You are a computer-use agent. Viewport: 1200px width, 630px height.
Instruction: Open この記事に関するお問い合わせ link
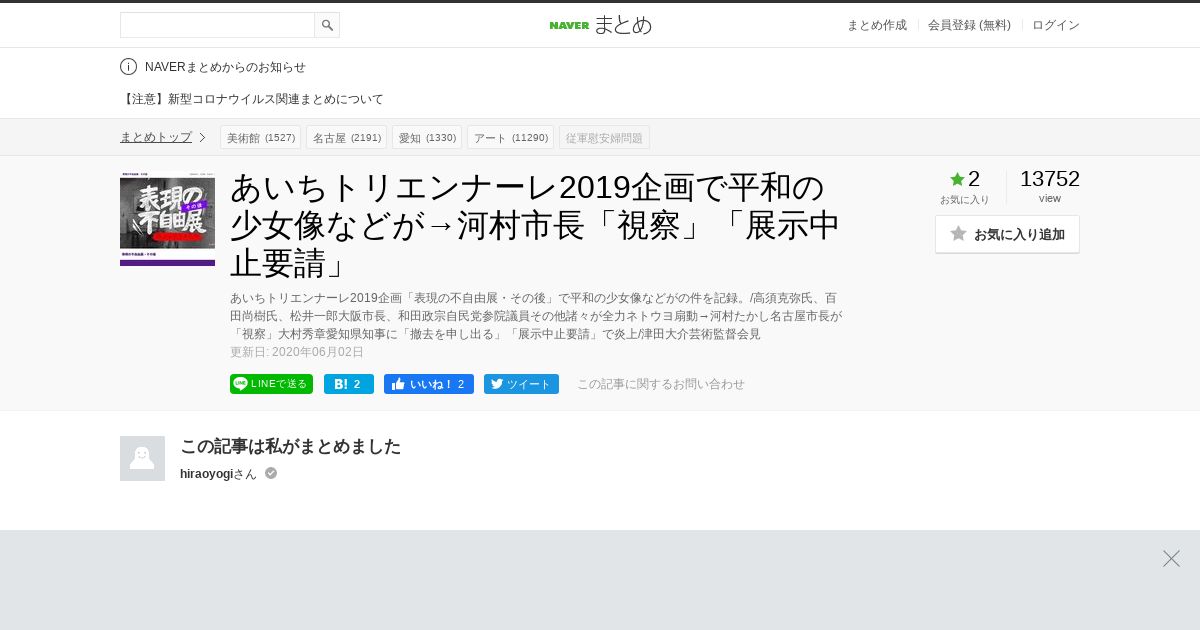coord(660,384)
